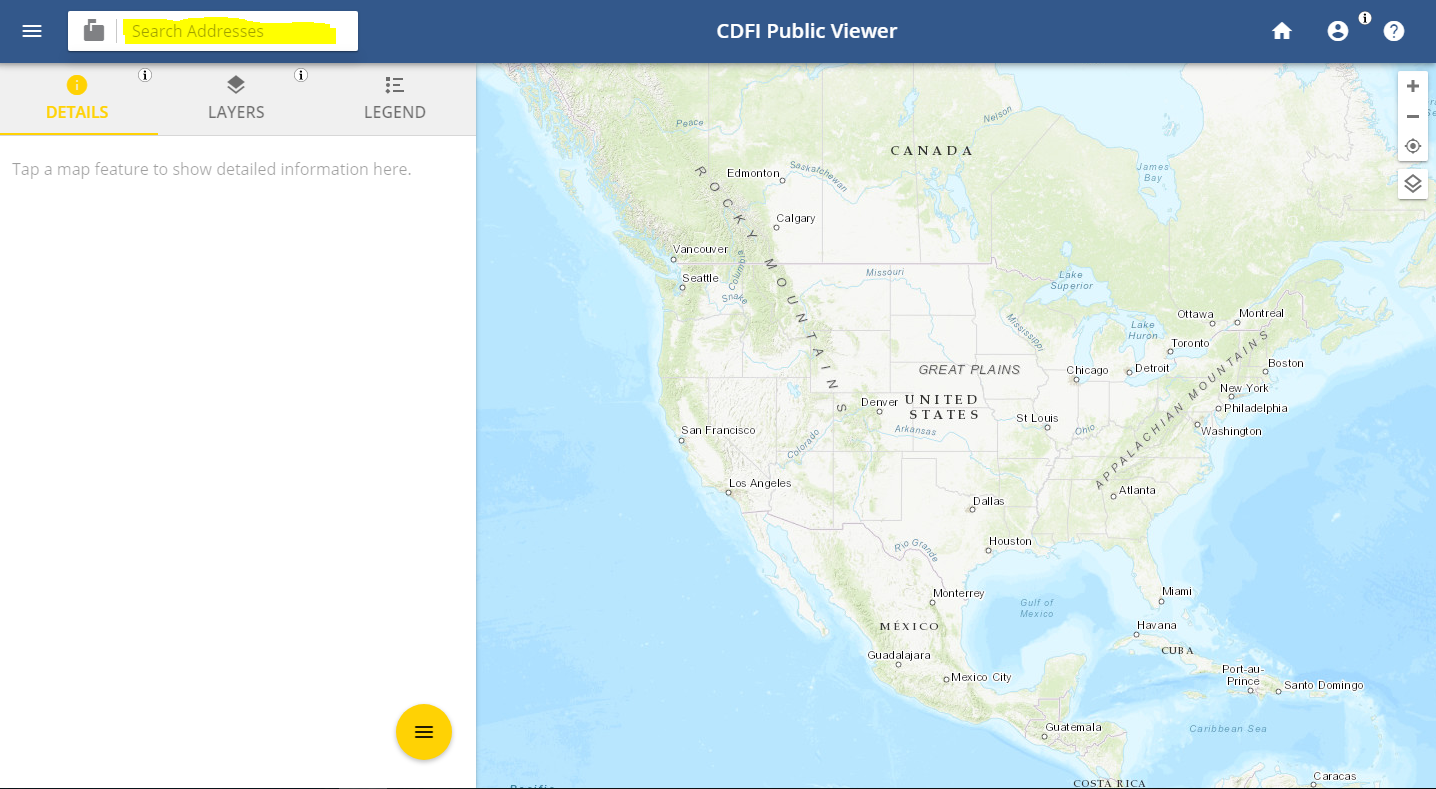Click info badge right of Layers tab icon

[x=301, y=75]
